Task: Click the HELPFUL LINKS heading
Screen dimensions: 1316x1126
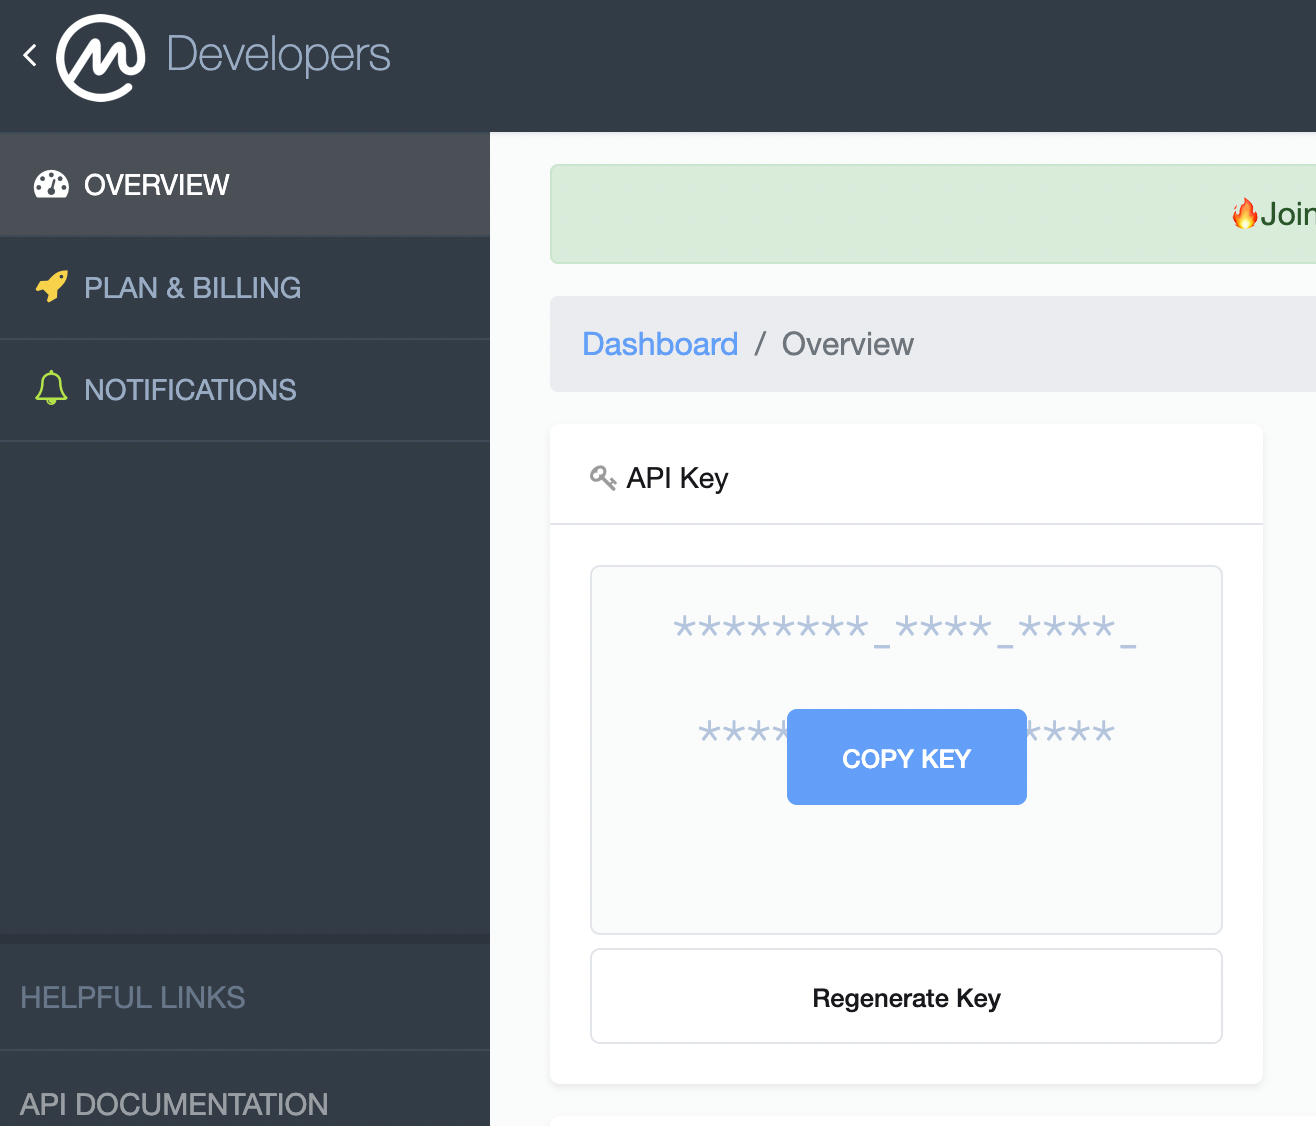Action: (x=133, y=997)
